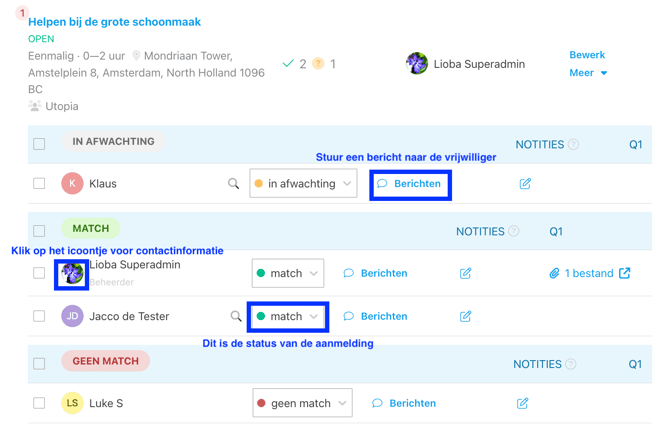Open Berichten for Klaus
Image resolution: width=670 pixels, height=428 pixels.
pyautogui.click(x=410, y=184)
